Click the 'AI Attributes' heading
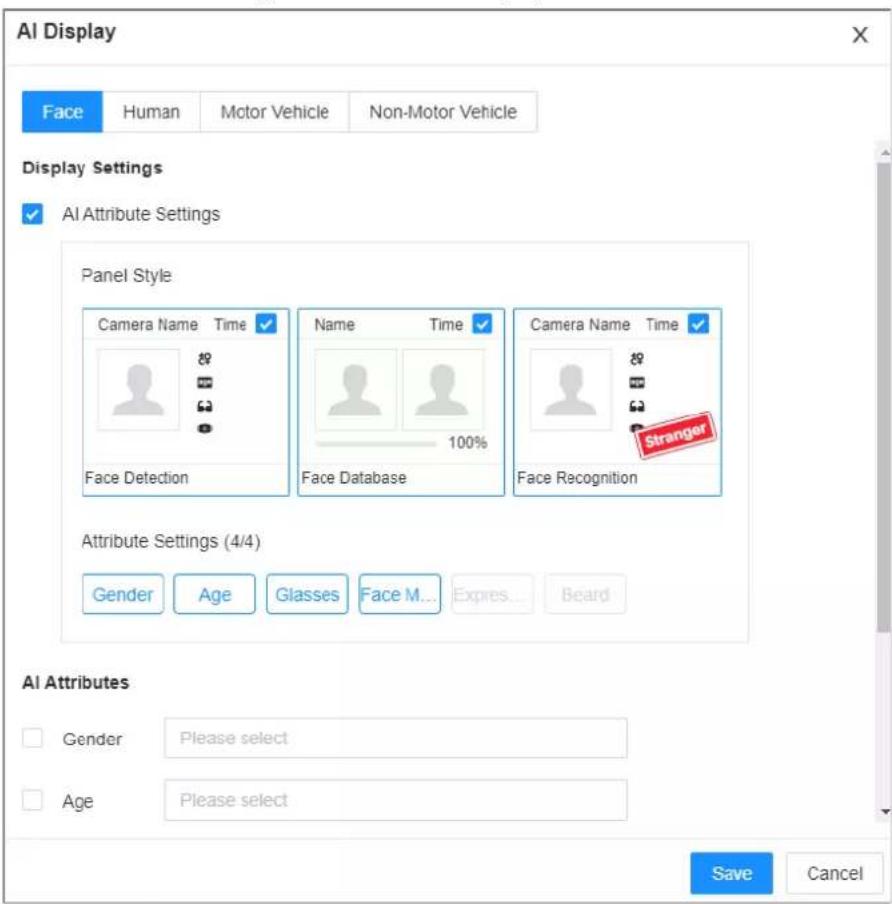The height and width of the screenshot is (904, 892). pos(76,683)
